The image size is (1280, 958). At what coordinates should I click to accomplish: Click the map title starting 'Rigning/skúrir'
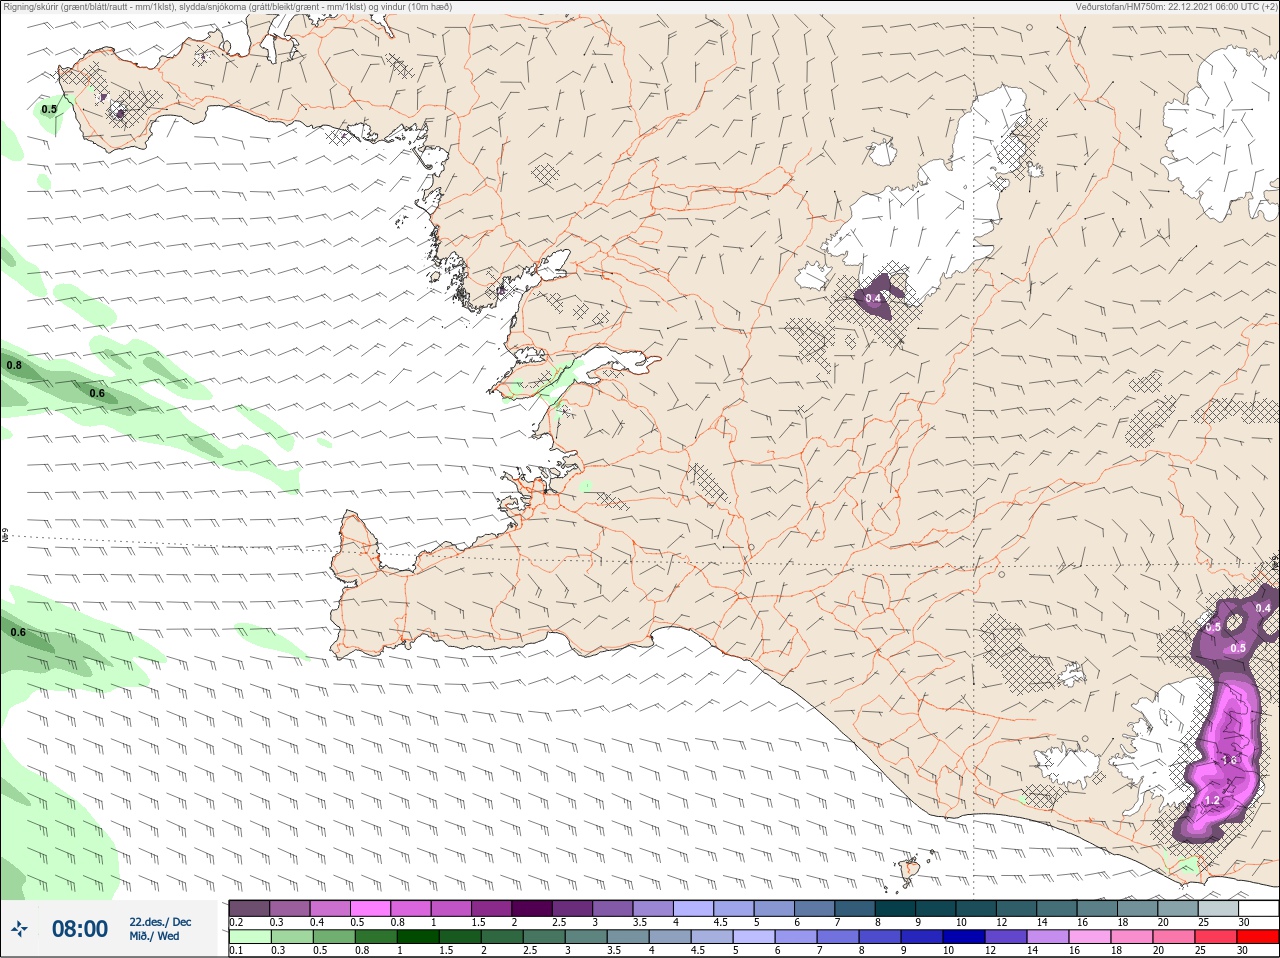[227, 7]
